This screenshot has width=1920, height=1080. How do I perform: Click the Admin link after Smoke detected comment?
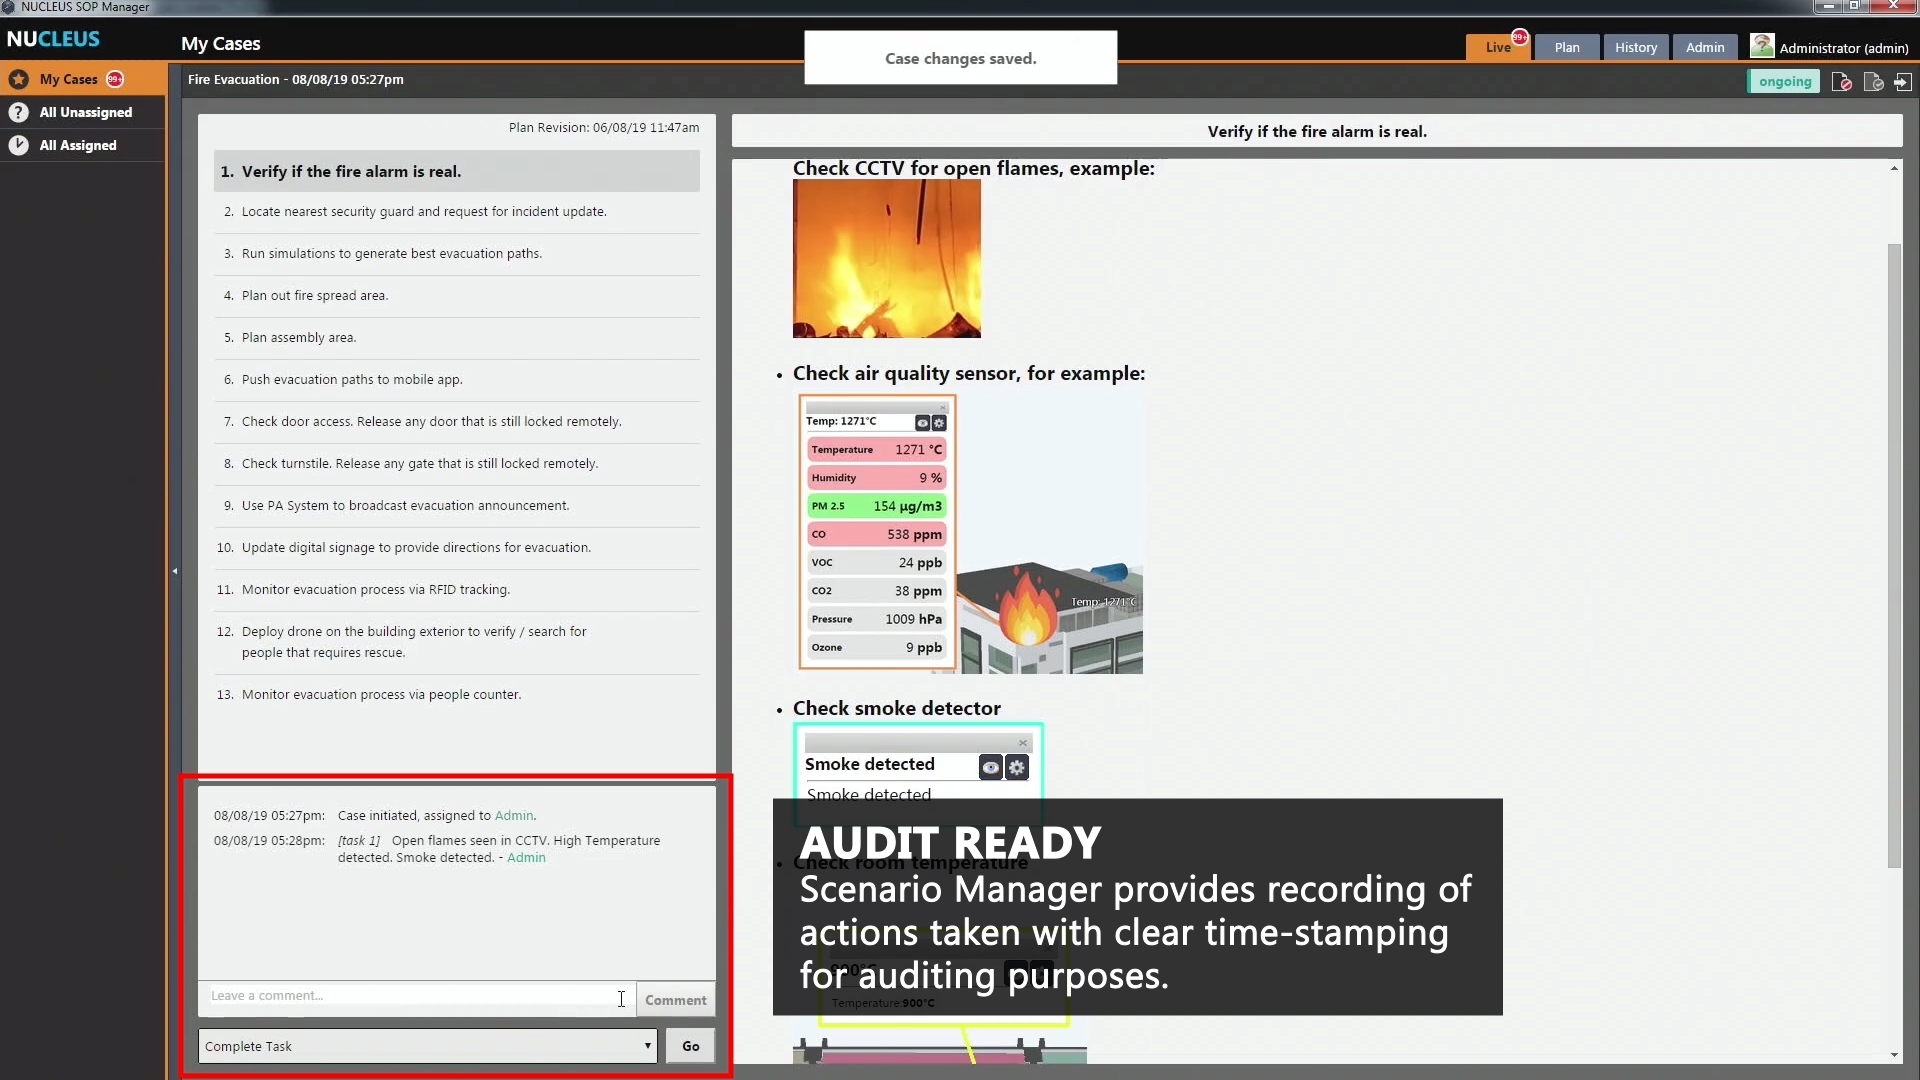coord(526,858)
